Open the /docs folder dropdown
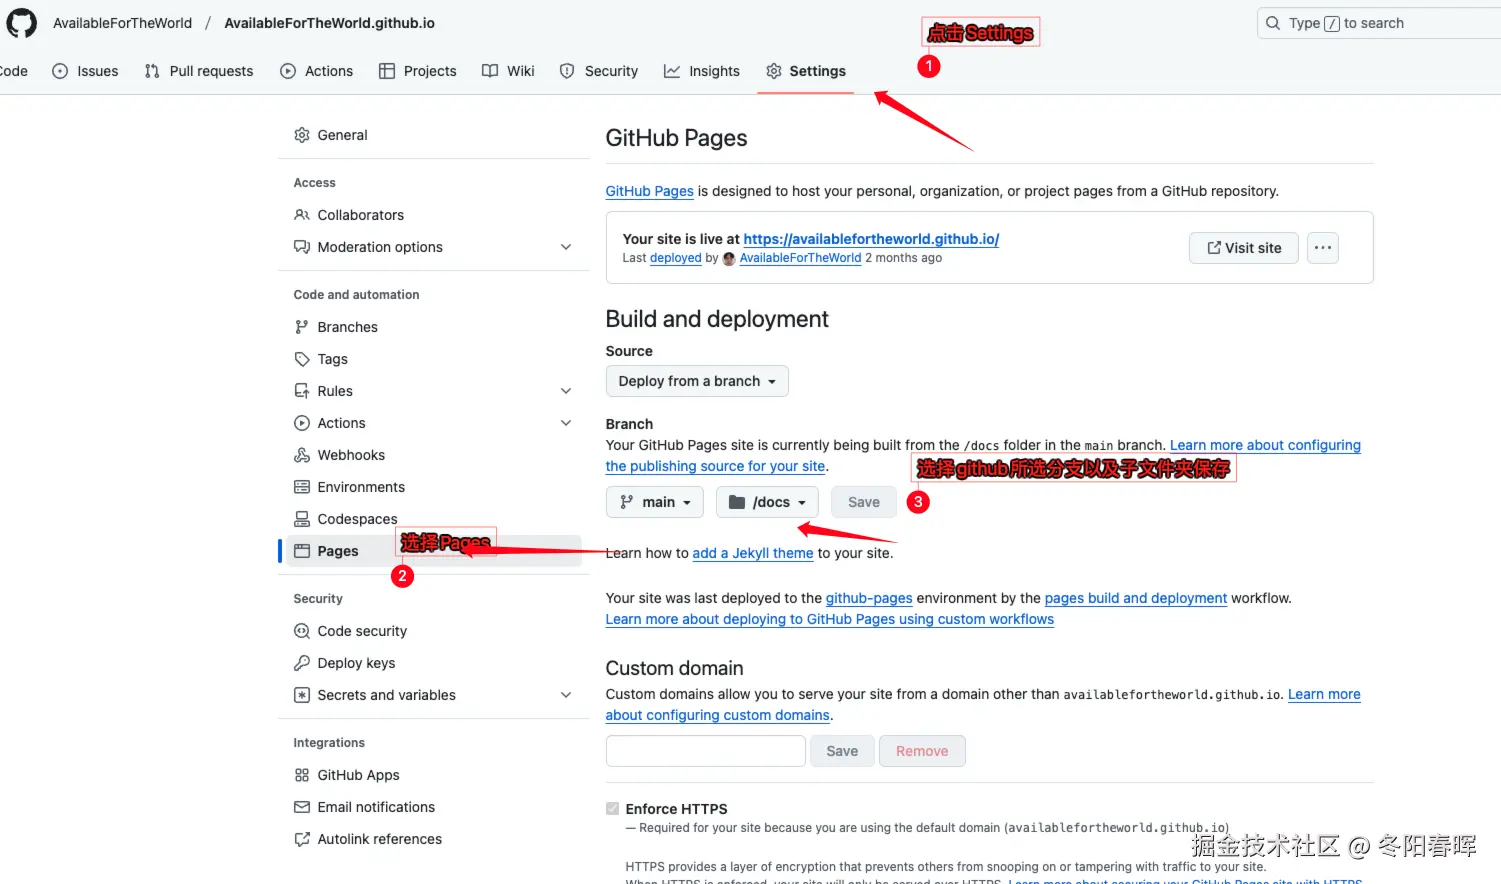This screenshot has width=1501, height=884. [x=767, y=502]
